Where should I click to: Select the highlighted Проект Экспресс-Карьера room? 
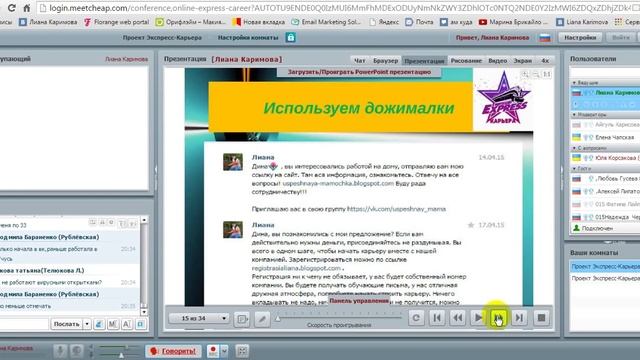(x=605, y=267)
